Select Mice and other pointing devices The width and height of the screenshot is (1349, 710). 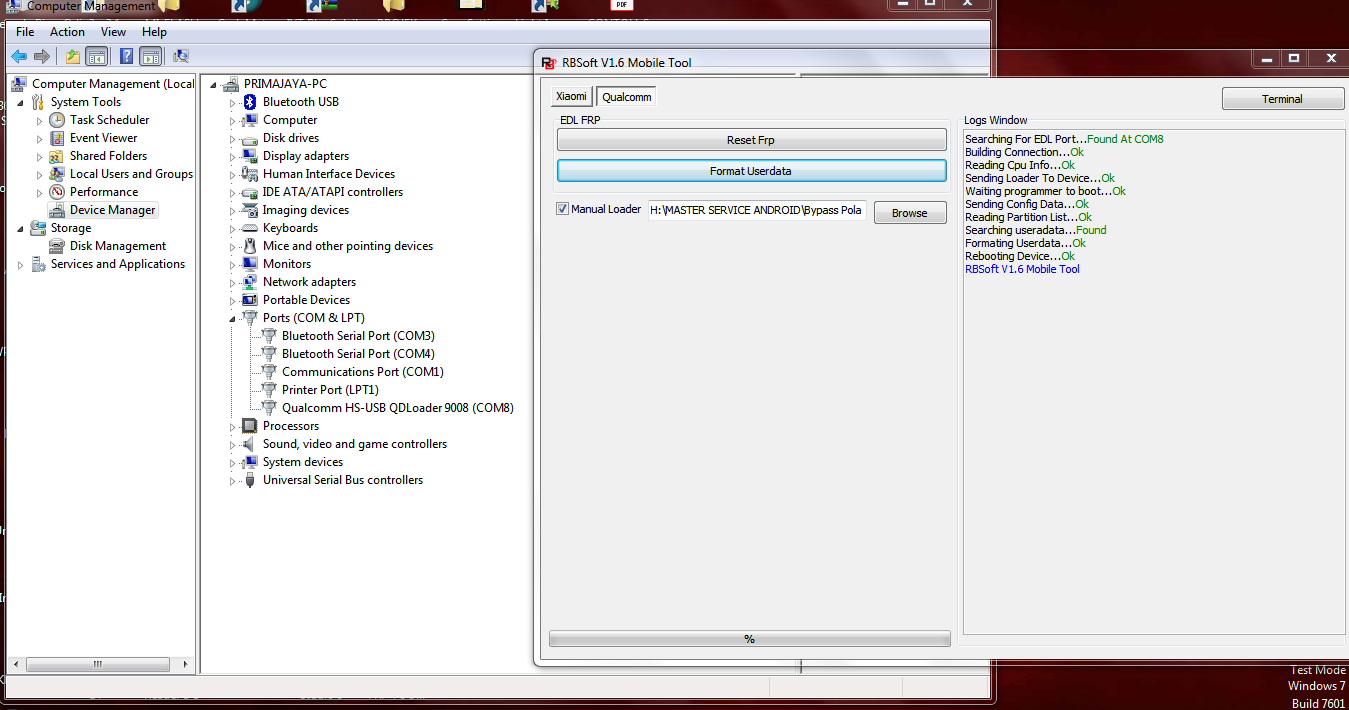coord(348,246)
